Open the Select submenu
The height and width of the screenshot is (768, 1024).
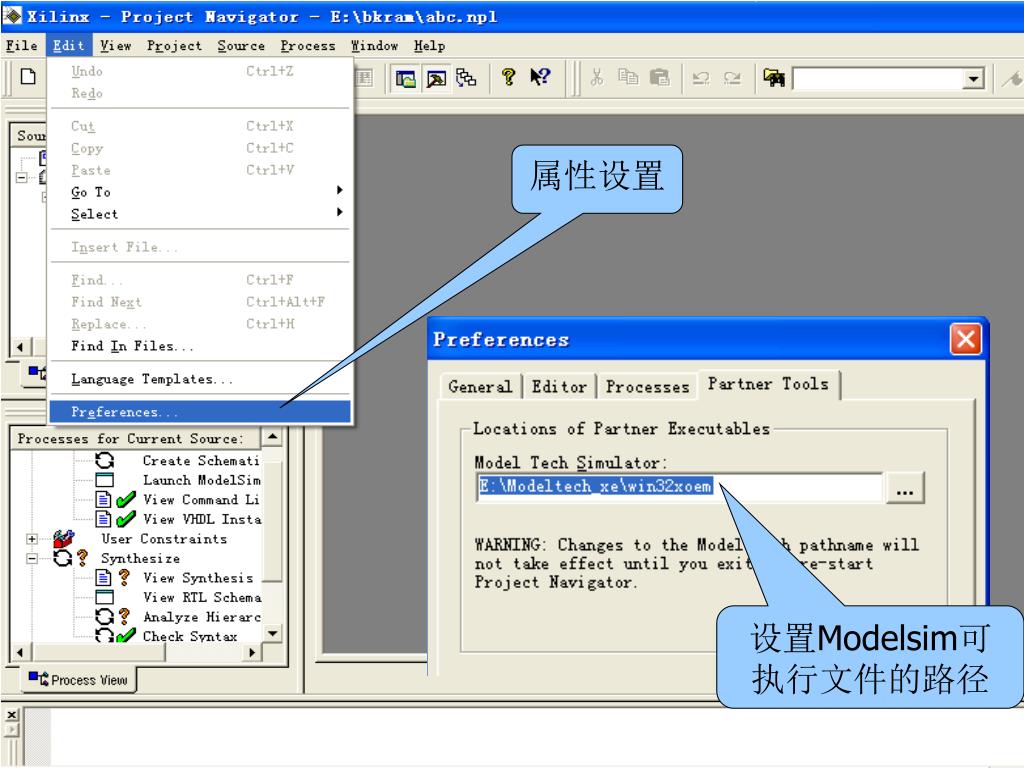pyautogui.click(x=200, y=214)
